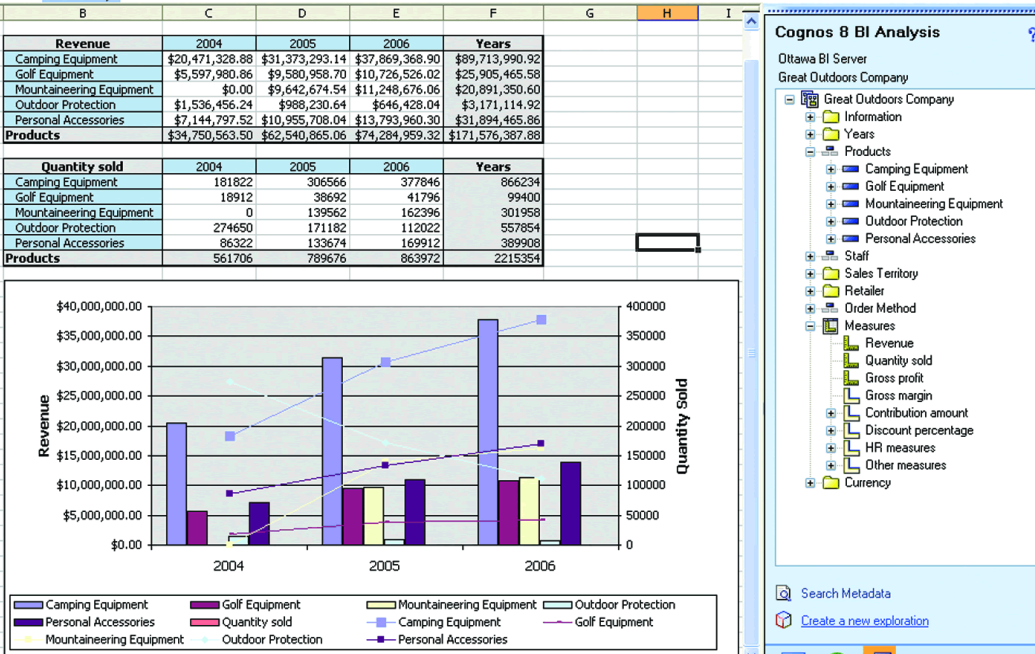Click the 2006 Camping Equipment revenue bar
This screenshot has height=654, width=1035.
click(x=488, y=432)
